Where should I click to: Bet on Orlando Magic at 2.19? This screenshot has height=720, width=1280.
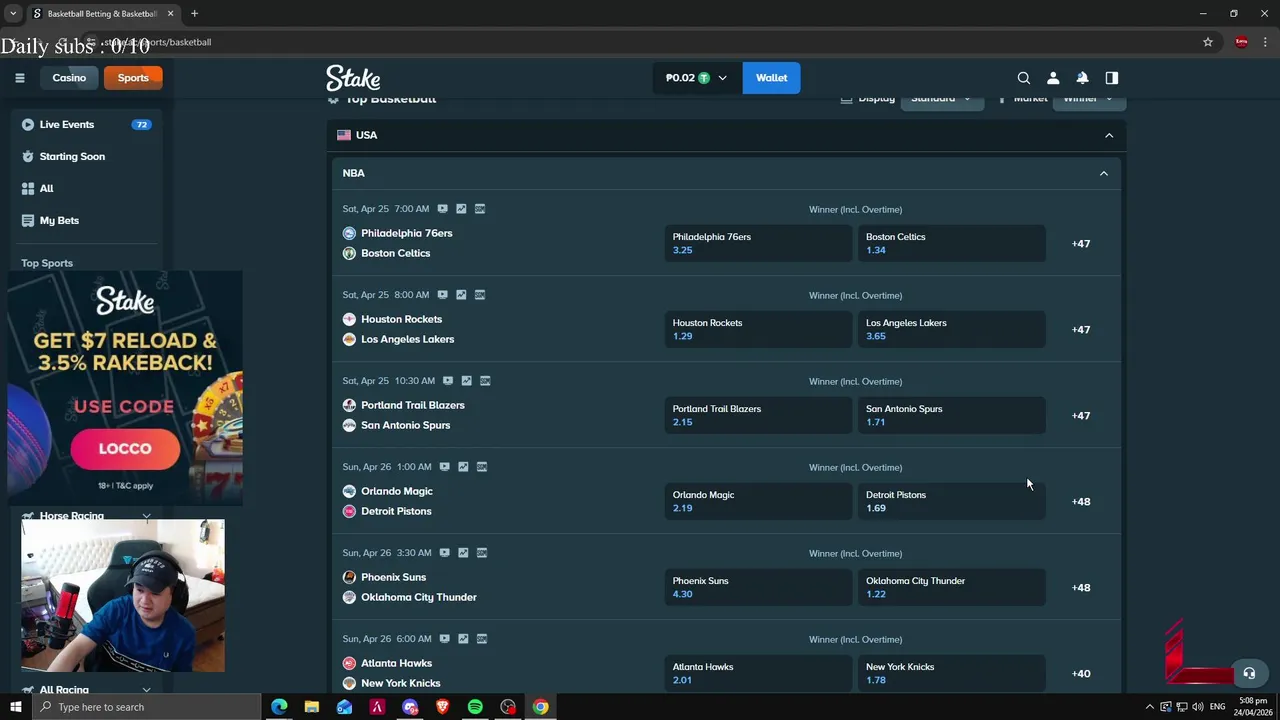click(x=758, y=501)
